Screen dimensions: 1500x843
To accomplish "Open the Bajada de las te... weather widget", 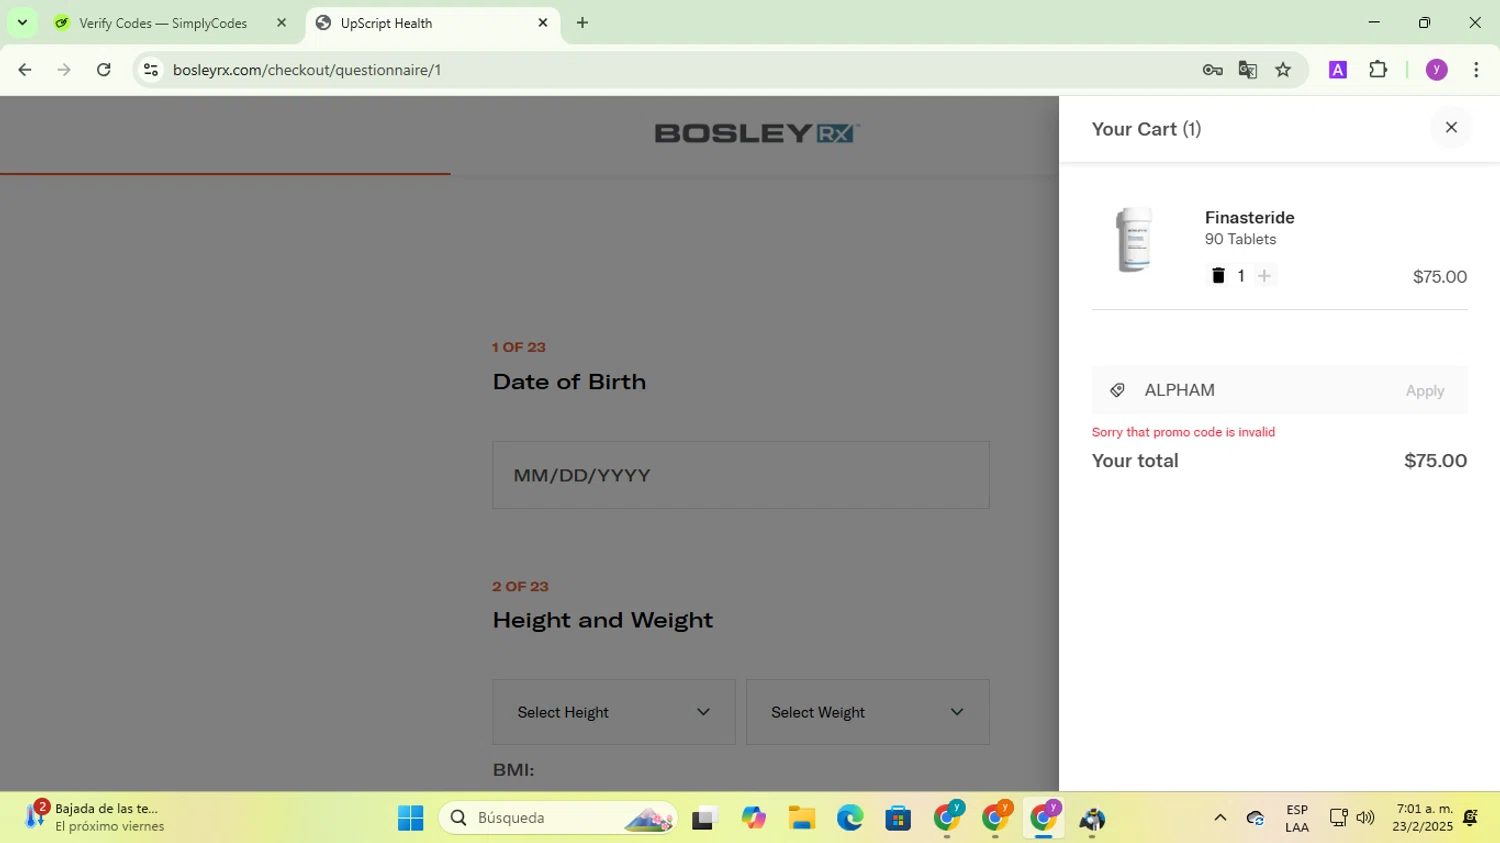I will [x=95, y=818].
